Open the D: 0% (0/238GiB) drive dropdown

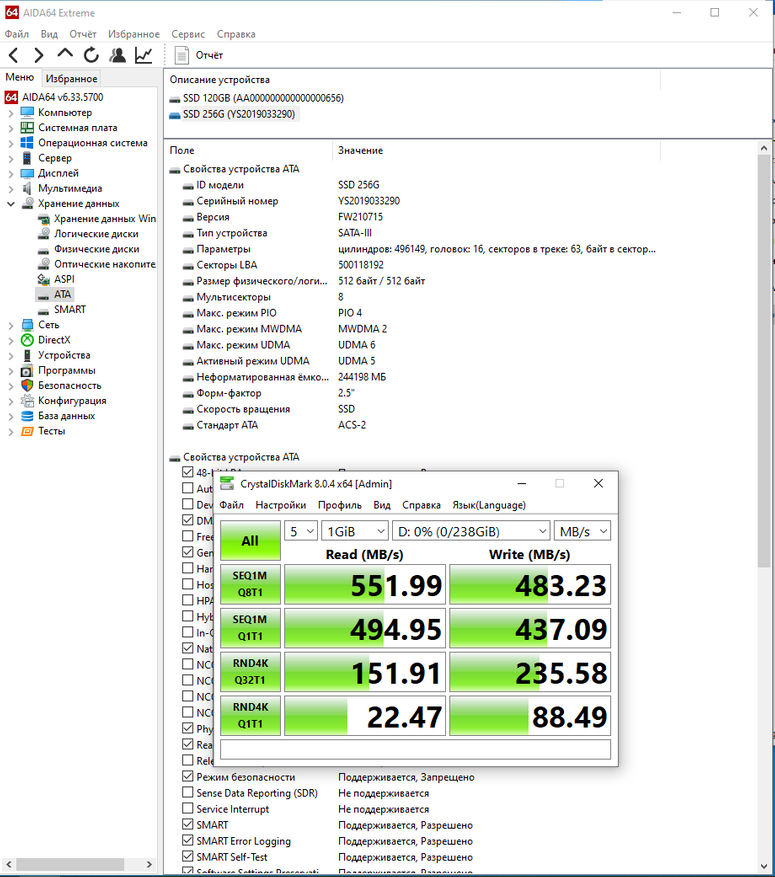click(471, 531)
